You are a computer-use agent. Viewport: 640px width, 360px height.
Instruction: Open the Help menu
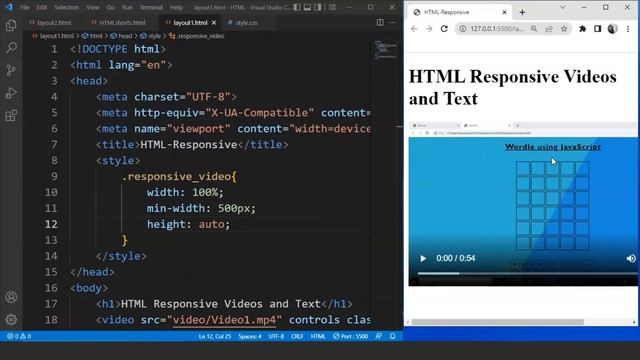tap(176, 7)
